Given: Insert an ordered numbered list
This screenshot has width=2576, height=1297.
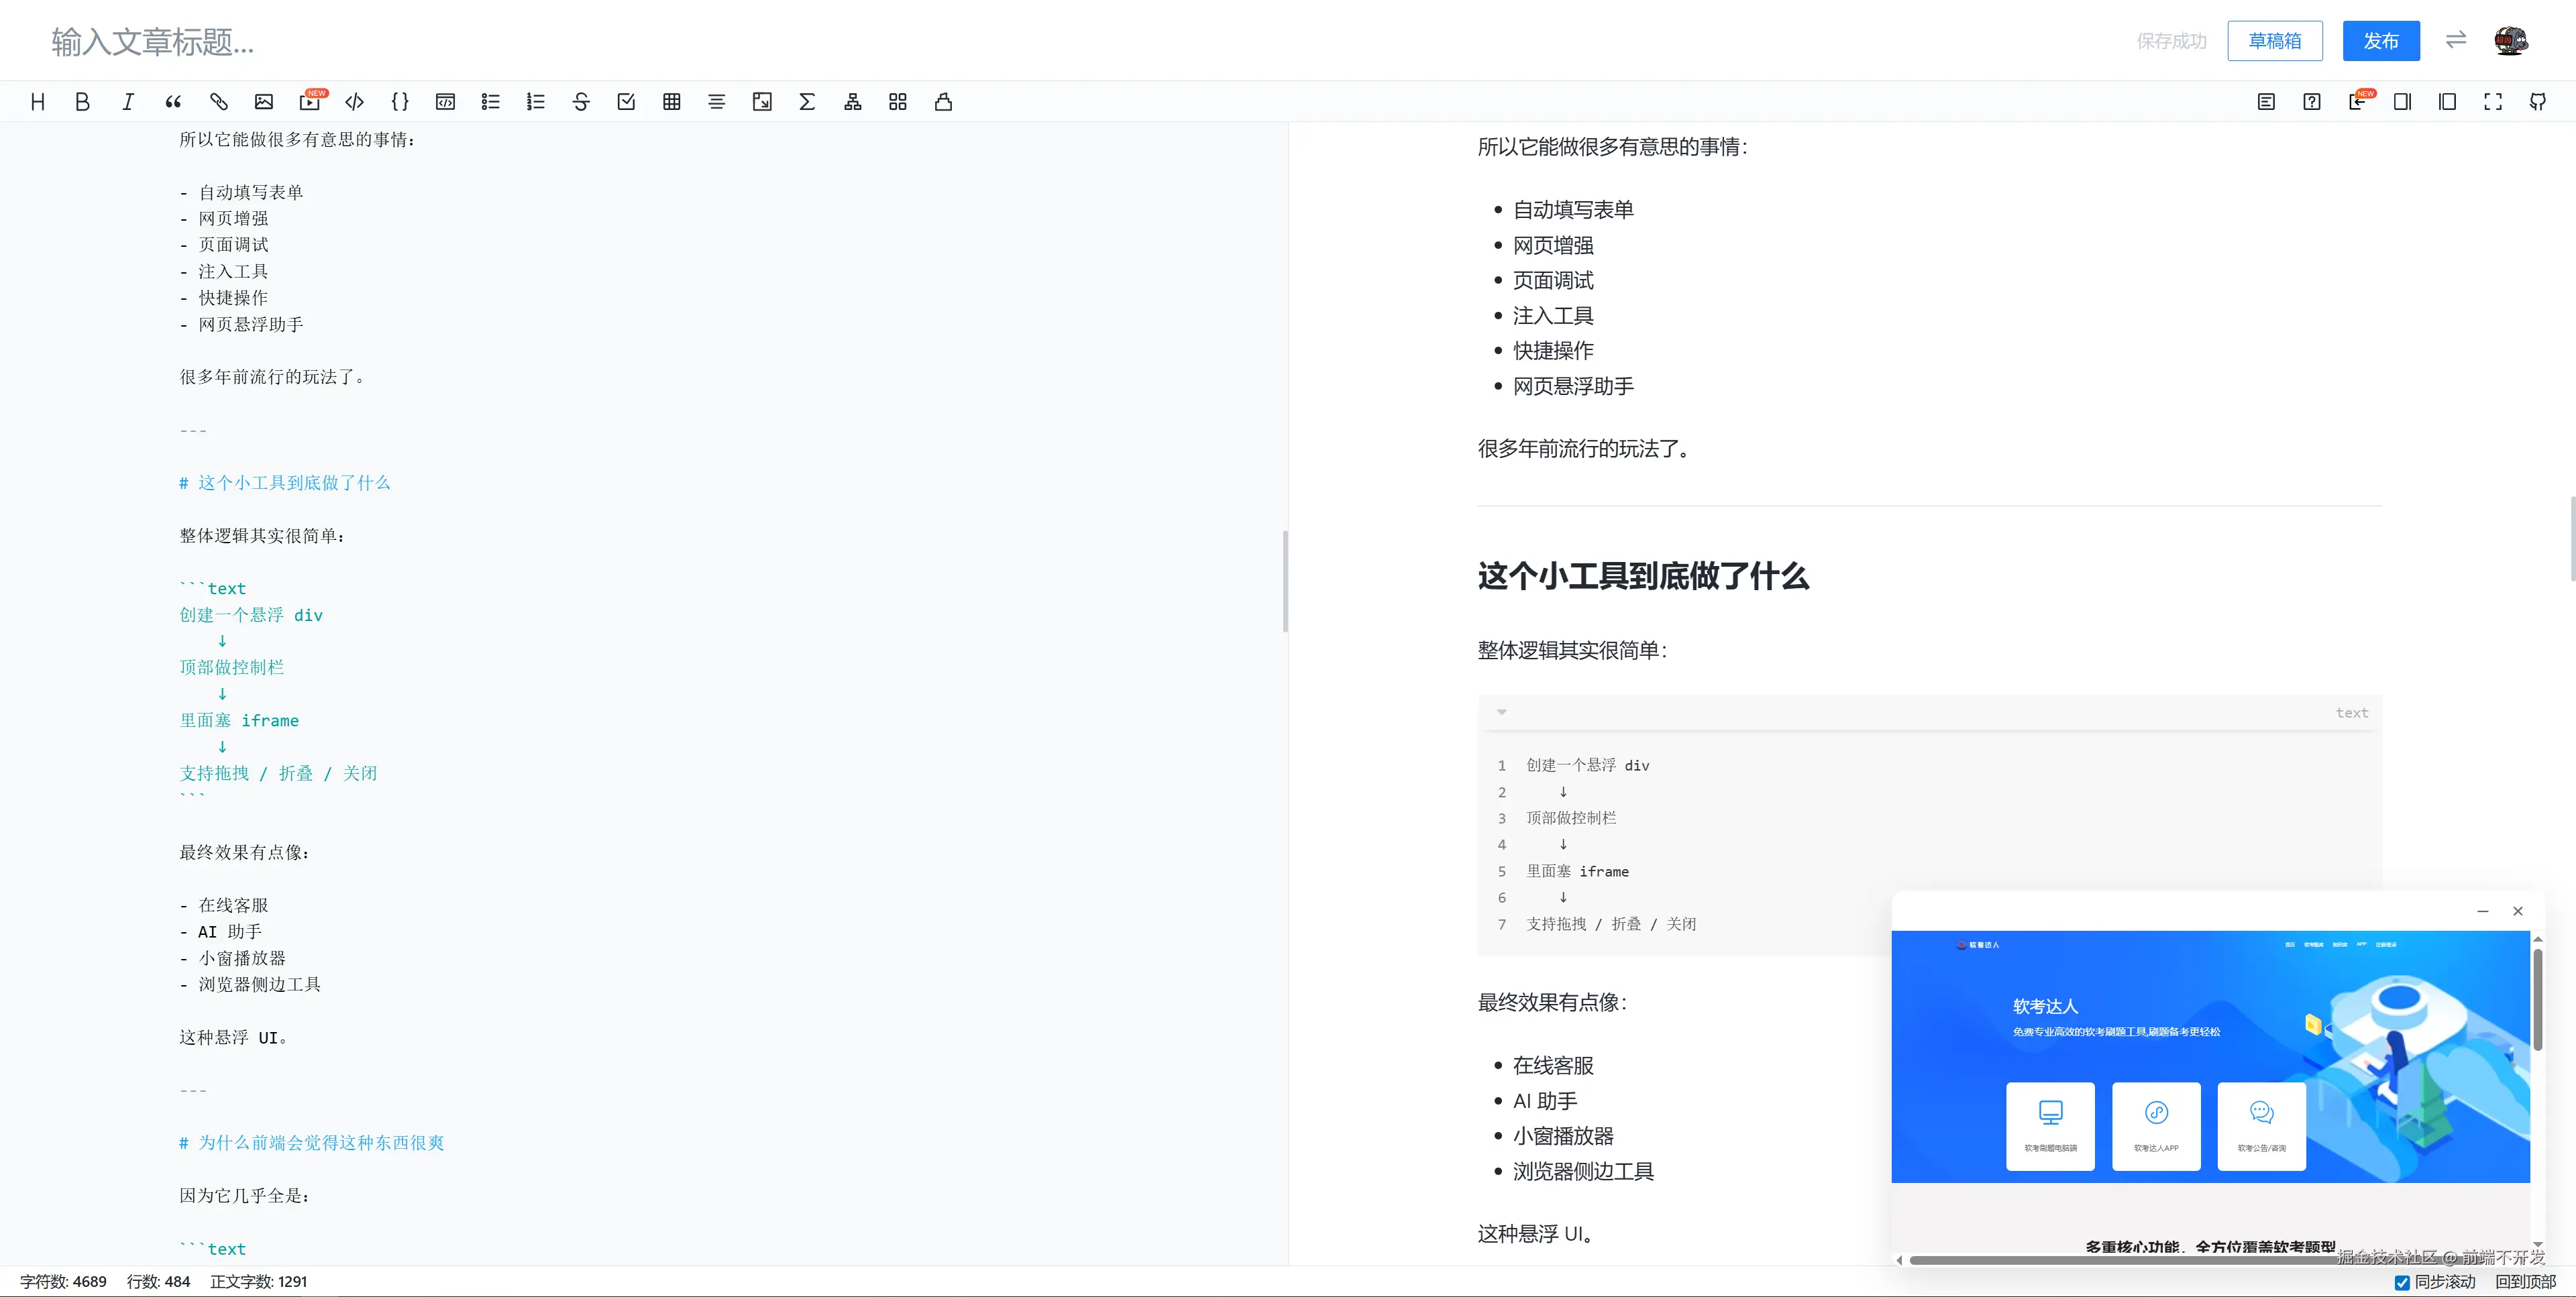Looking at the screenshot, I should (536, 102).
